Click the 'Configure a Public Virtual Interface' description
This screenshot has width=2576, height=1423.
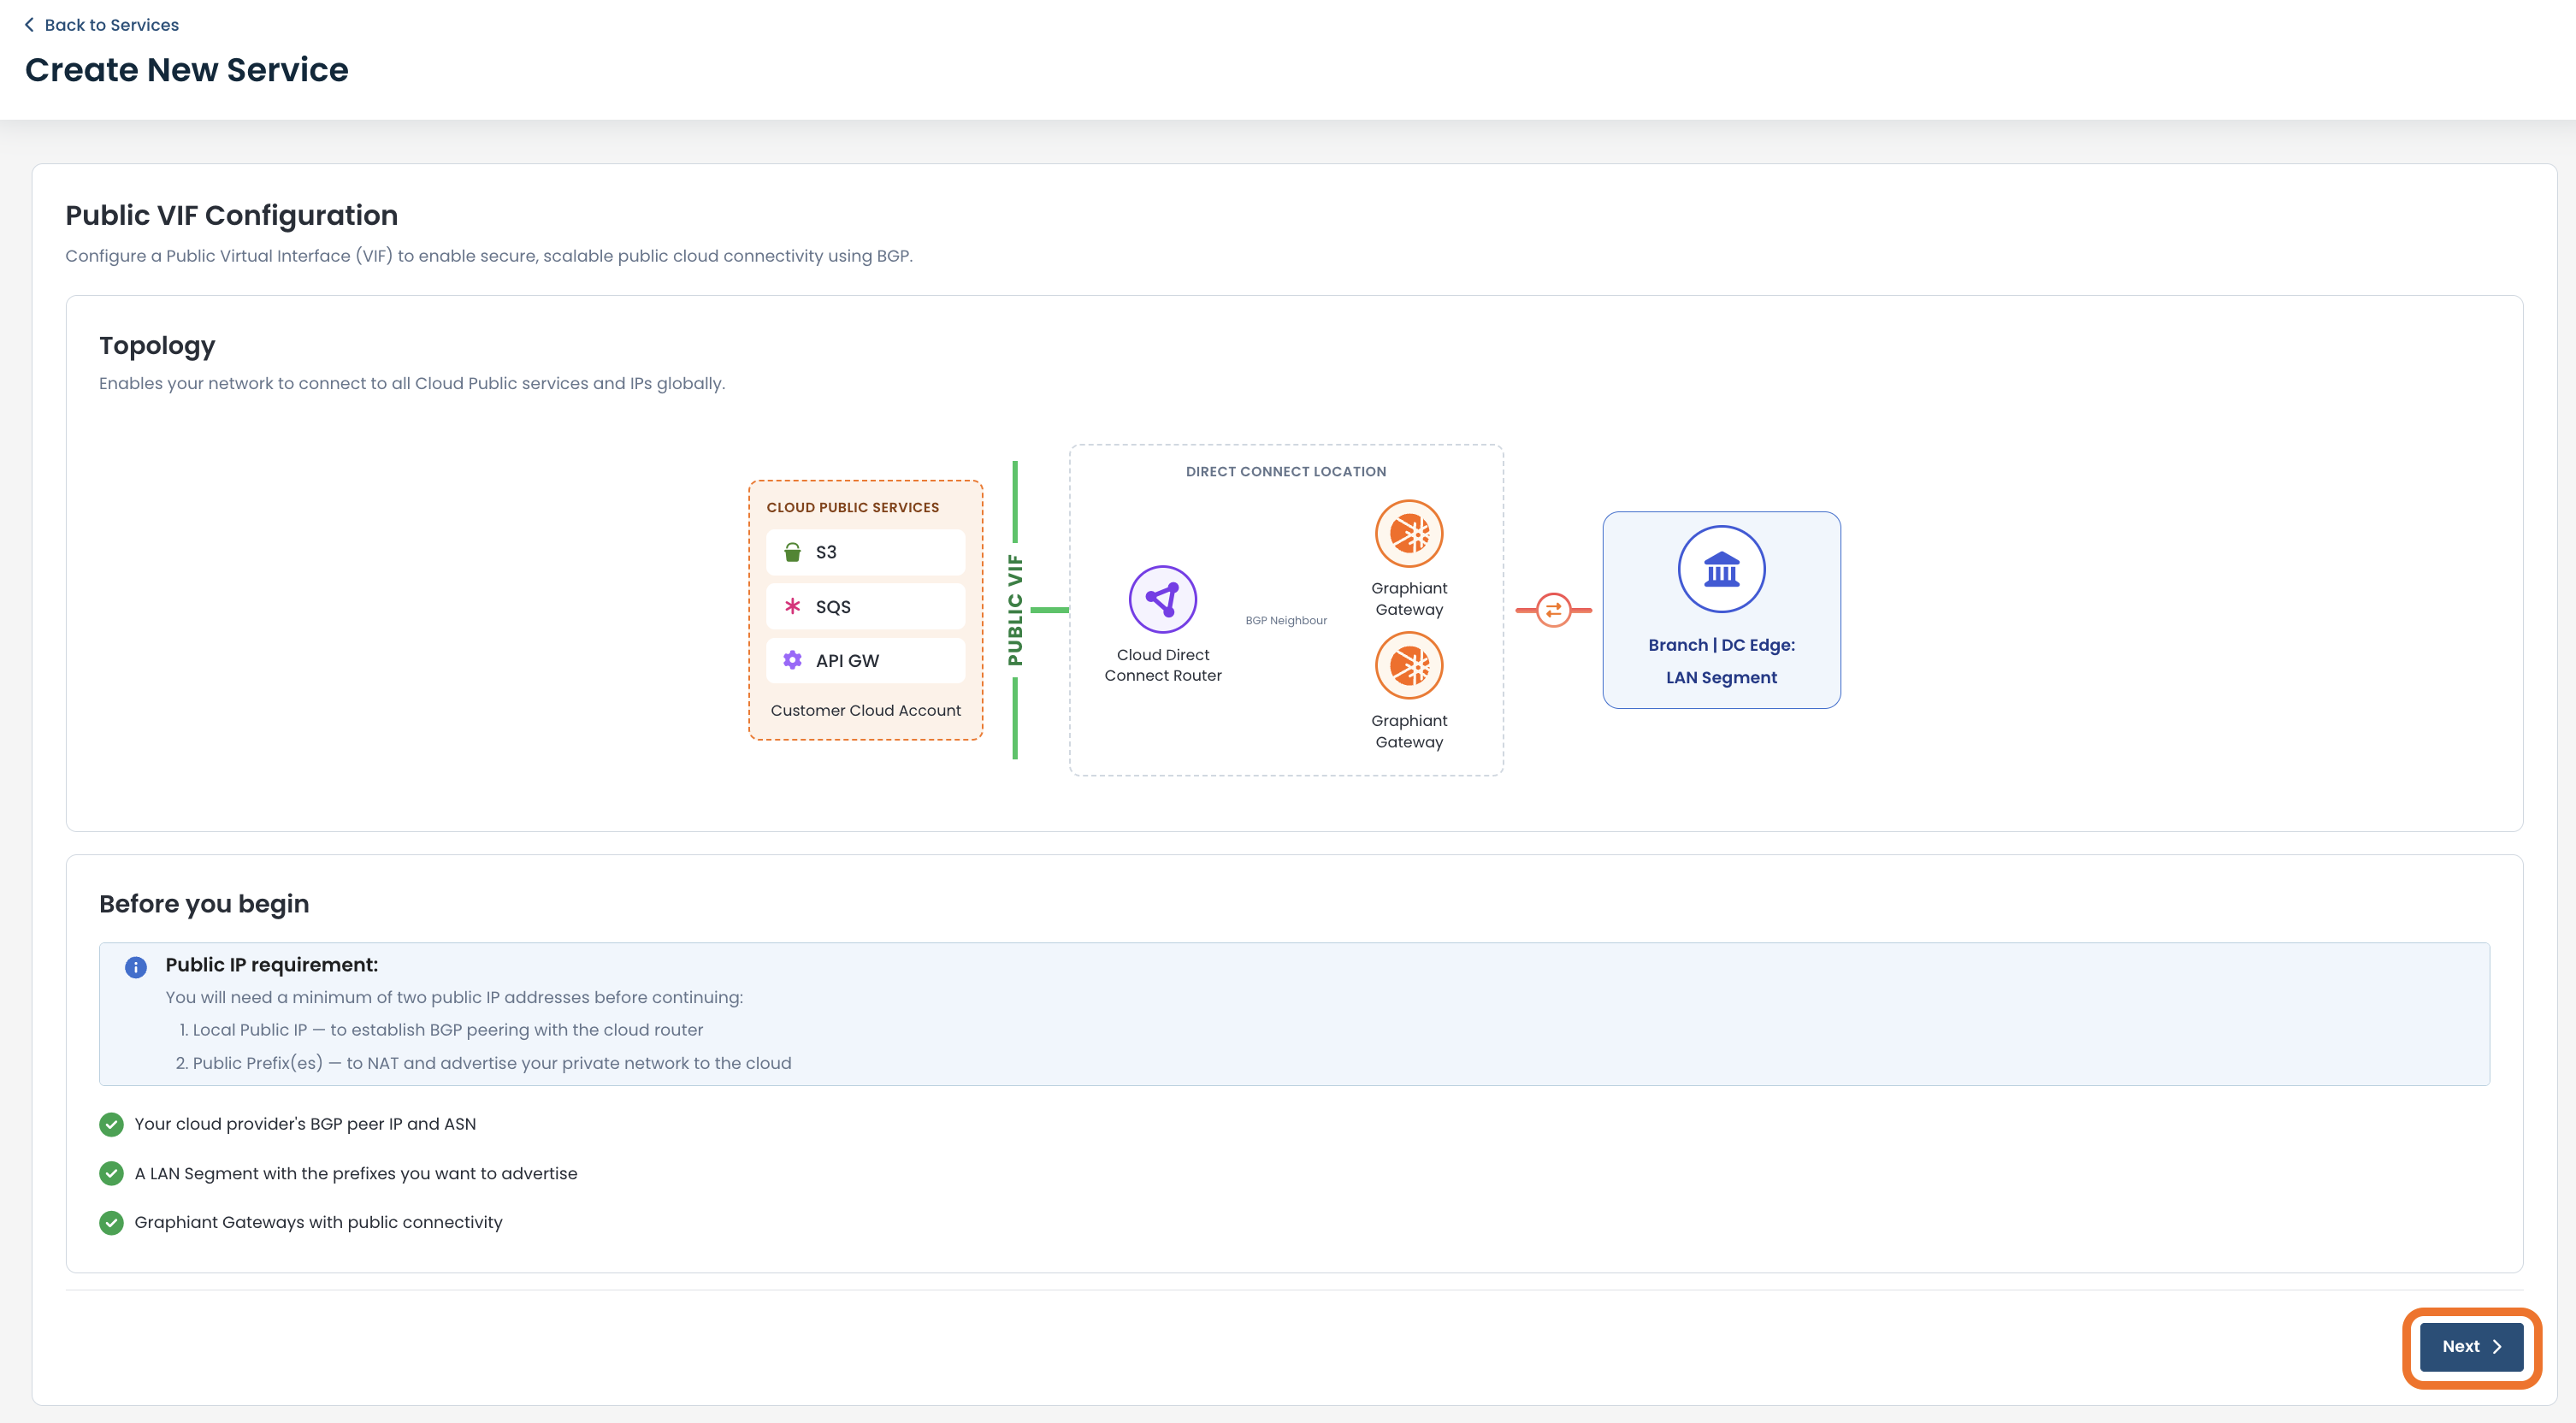[488, 256]
